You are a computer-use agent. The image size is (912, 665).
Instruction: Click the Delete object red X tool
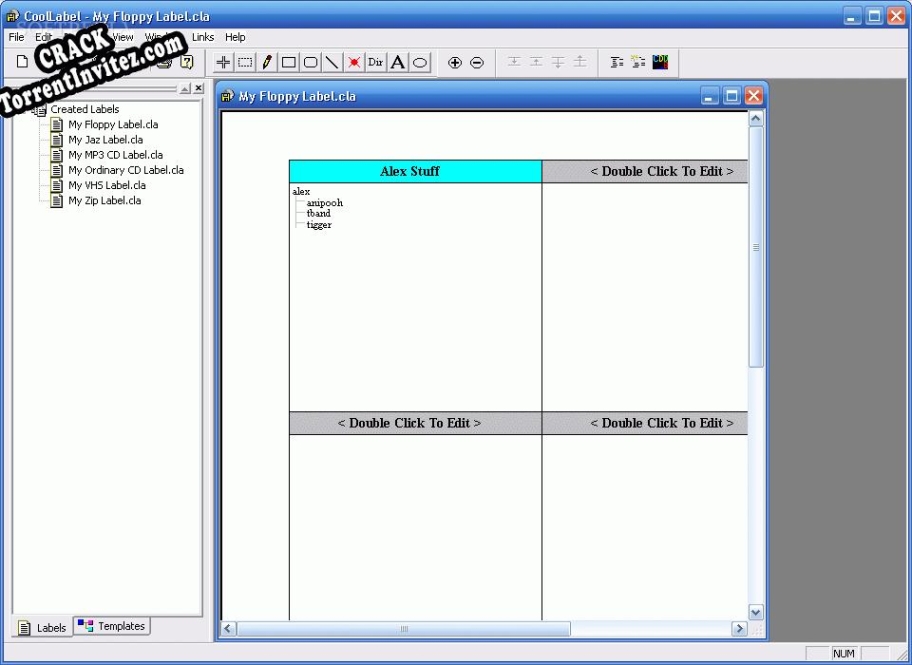click(x=353, y=62)
